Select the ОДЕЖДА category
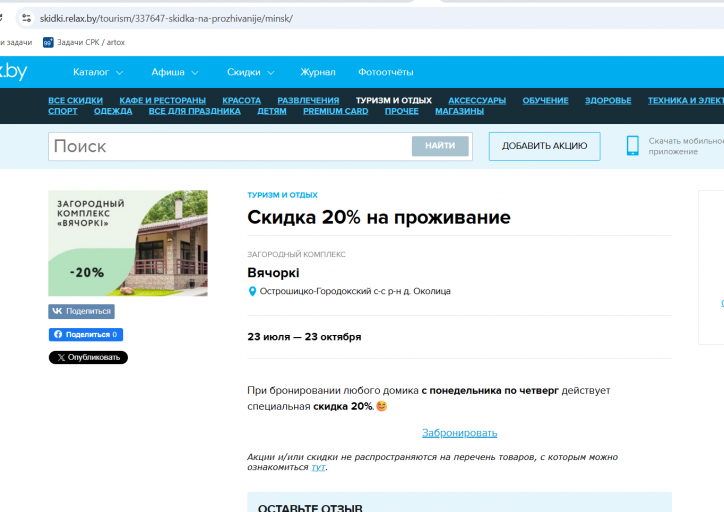Screen dimensions: 724x512 click(113, 111)
